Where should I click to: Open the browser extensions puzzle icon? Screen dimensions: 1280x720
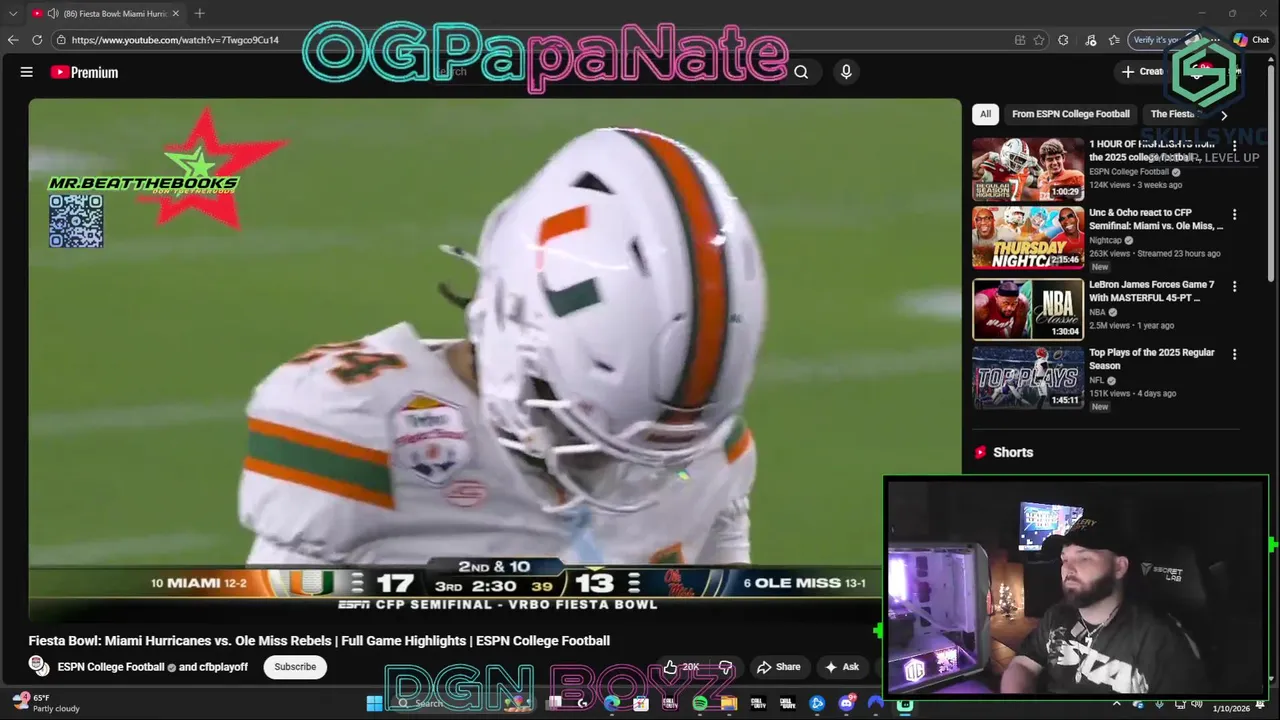pyautogui.click(x=1063, y=40)
